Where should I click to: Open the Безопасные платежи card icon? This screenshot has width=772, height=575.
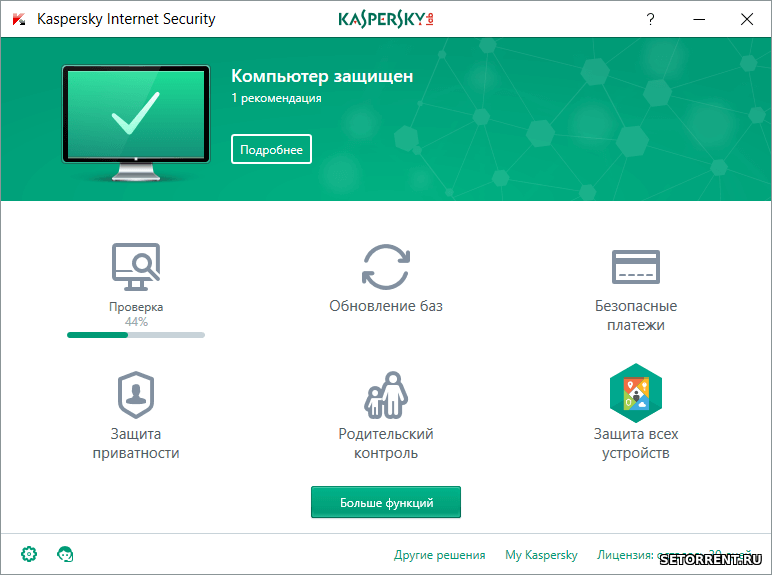[x=636, y=267]
